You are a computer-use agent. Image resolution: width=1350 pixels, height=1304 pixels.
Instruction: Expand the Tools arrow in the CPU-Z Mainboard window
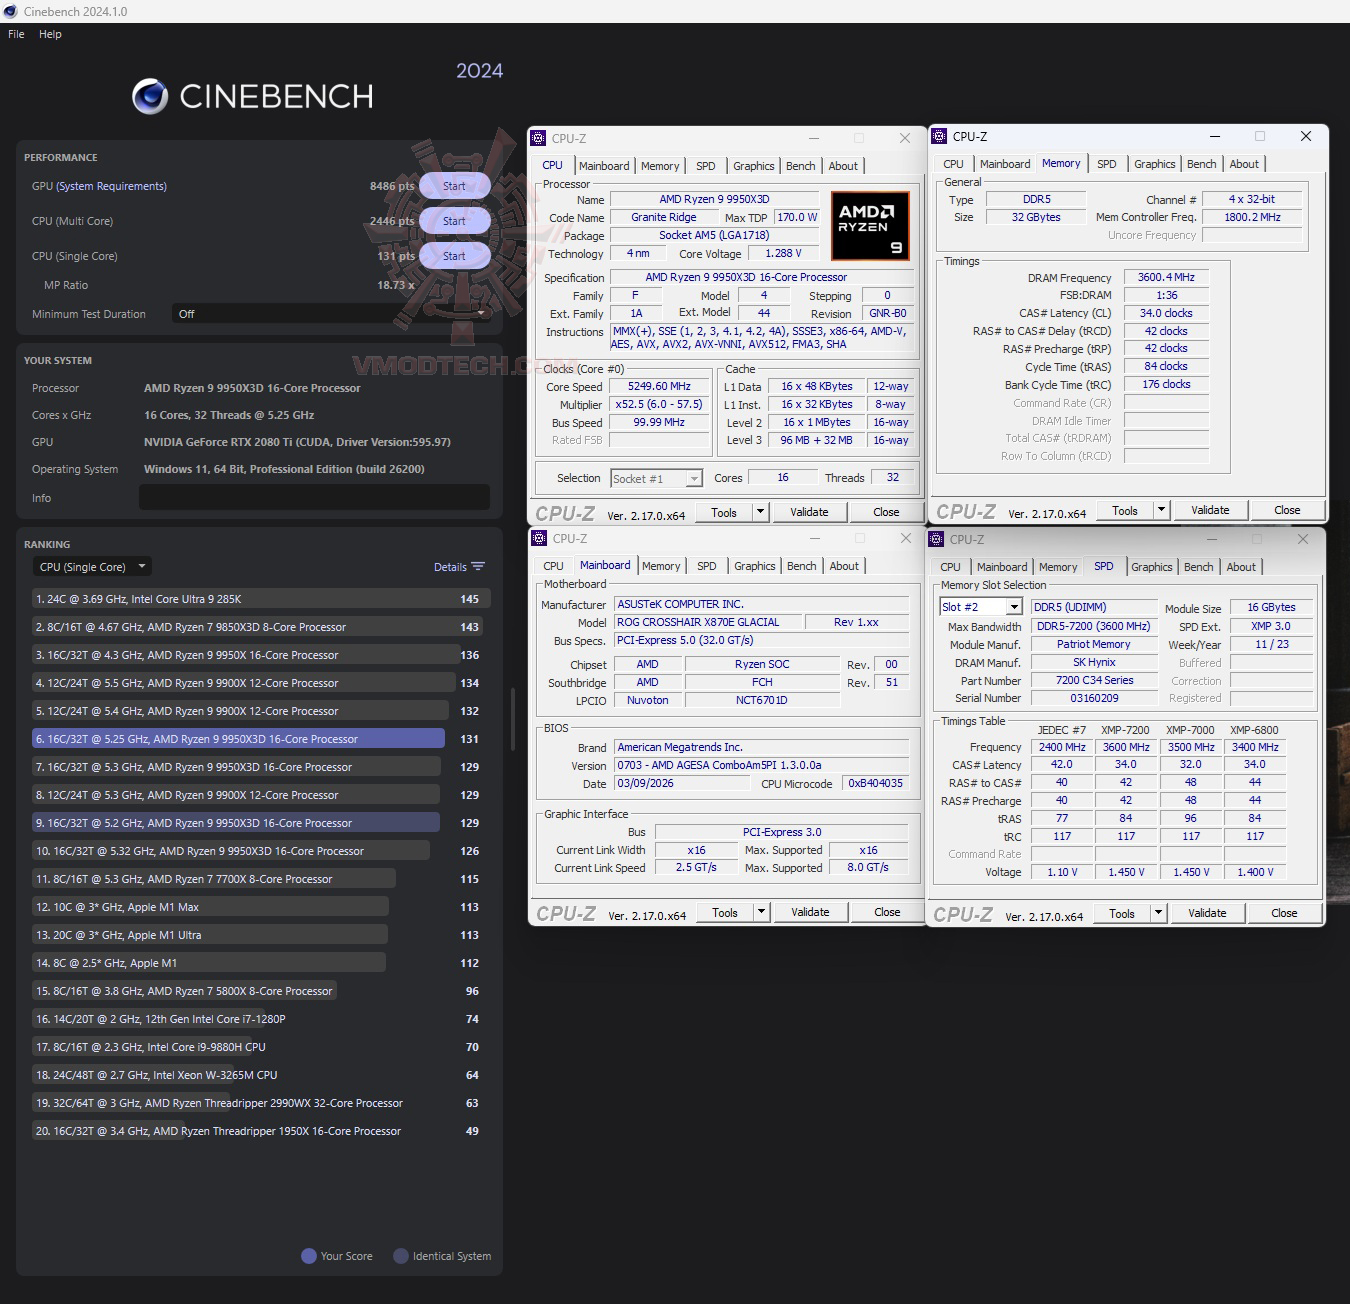pos(761,912)
